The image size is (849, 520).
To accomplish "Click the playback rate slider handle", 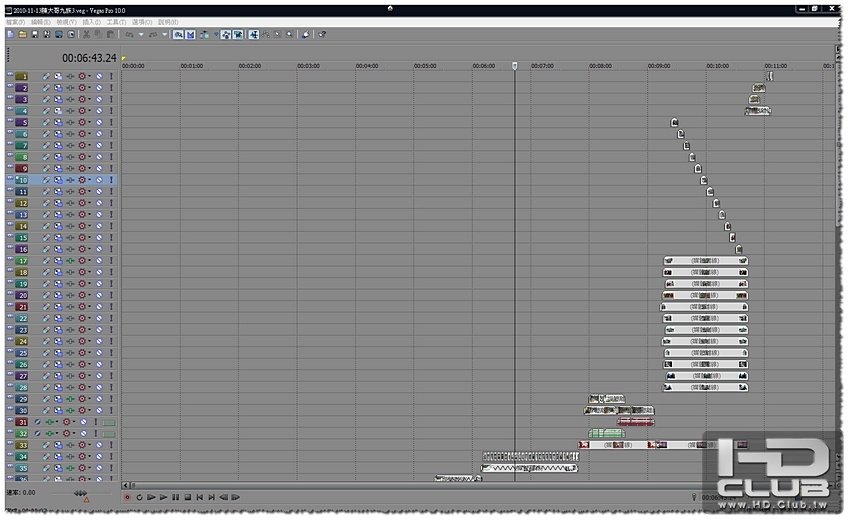I will (80, 493).
